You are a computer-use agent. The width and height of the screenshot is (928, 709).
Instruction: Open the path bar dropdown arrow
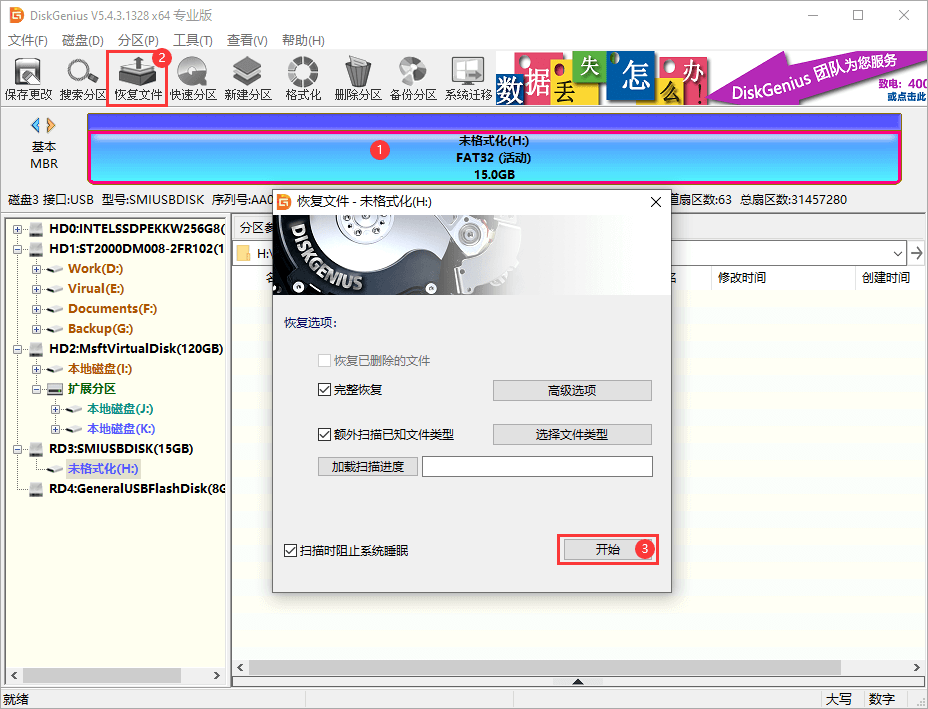tap(898, 254)
